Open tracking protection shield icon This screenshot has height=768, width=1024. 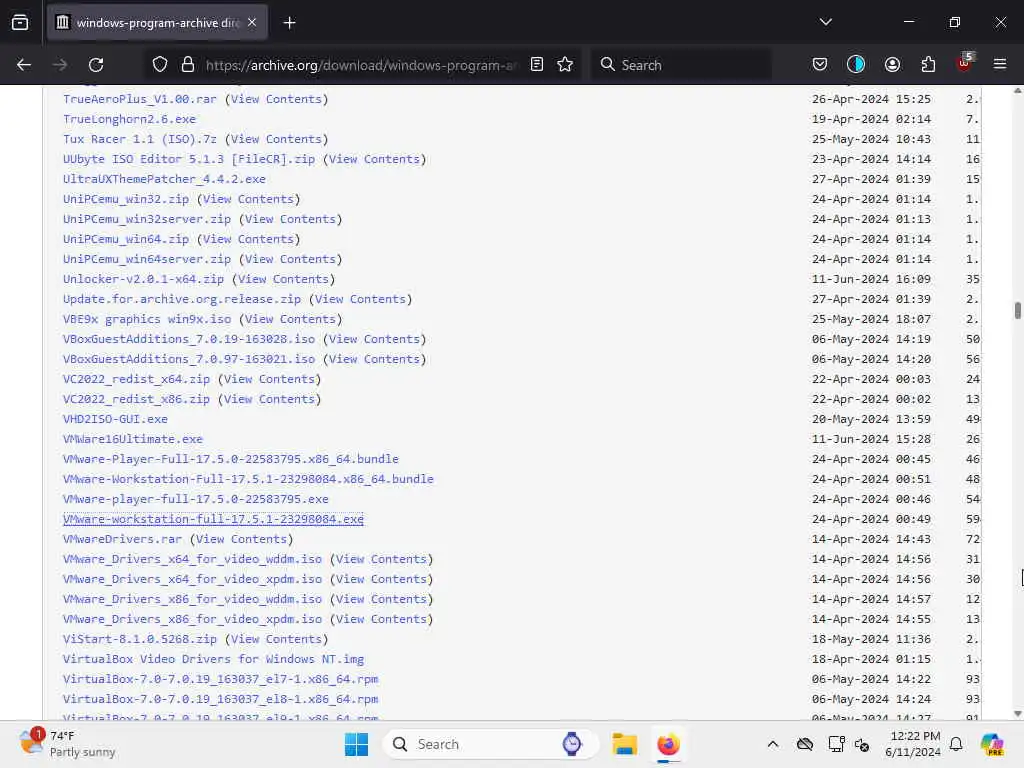(160, 65)
